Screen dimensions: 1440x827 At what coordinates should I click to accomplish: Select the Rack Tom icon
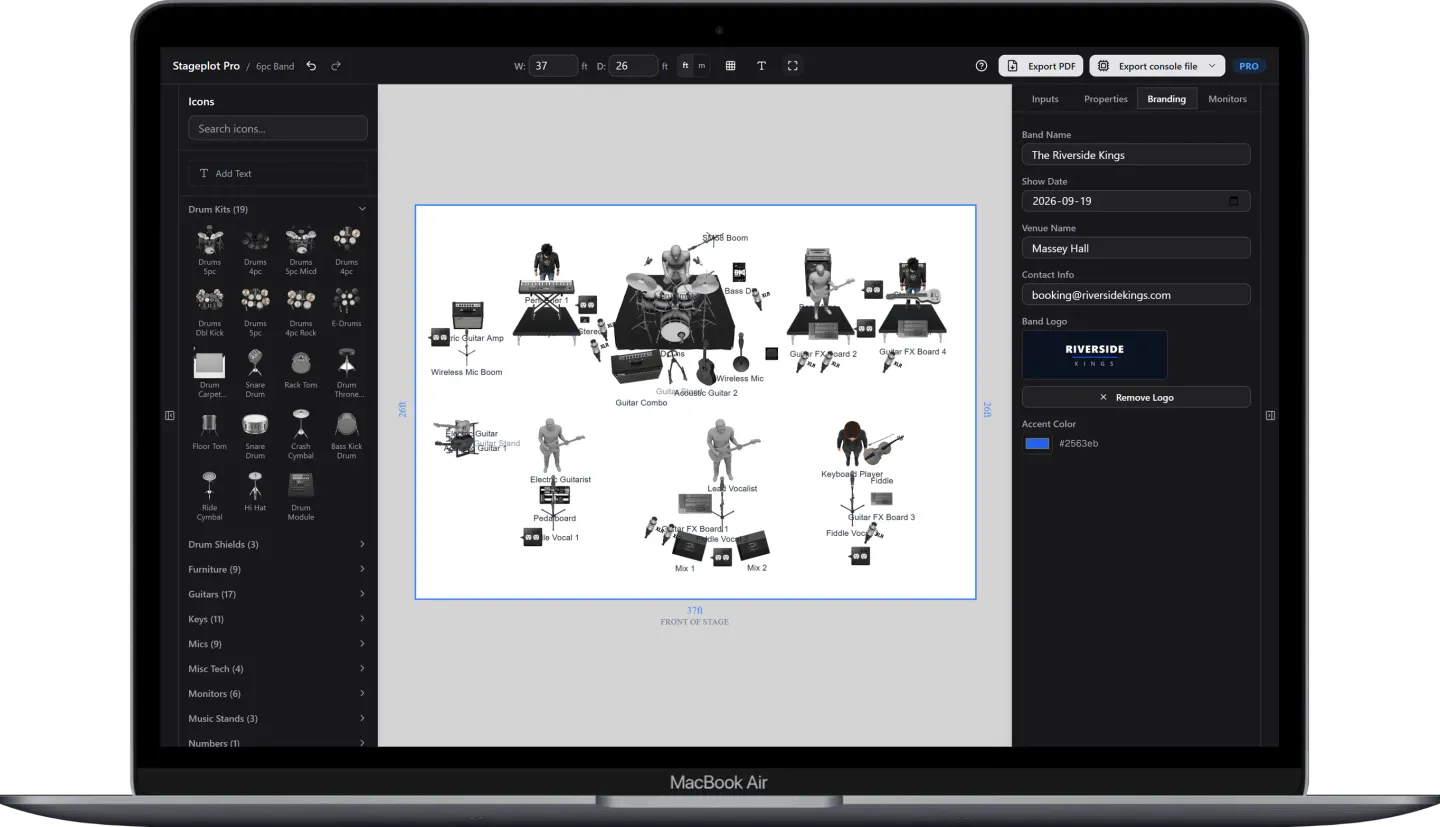pos(301,369)
